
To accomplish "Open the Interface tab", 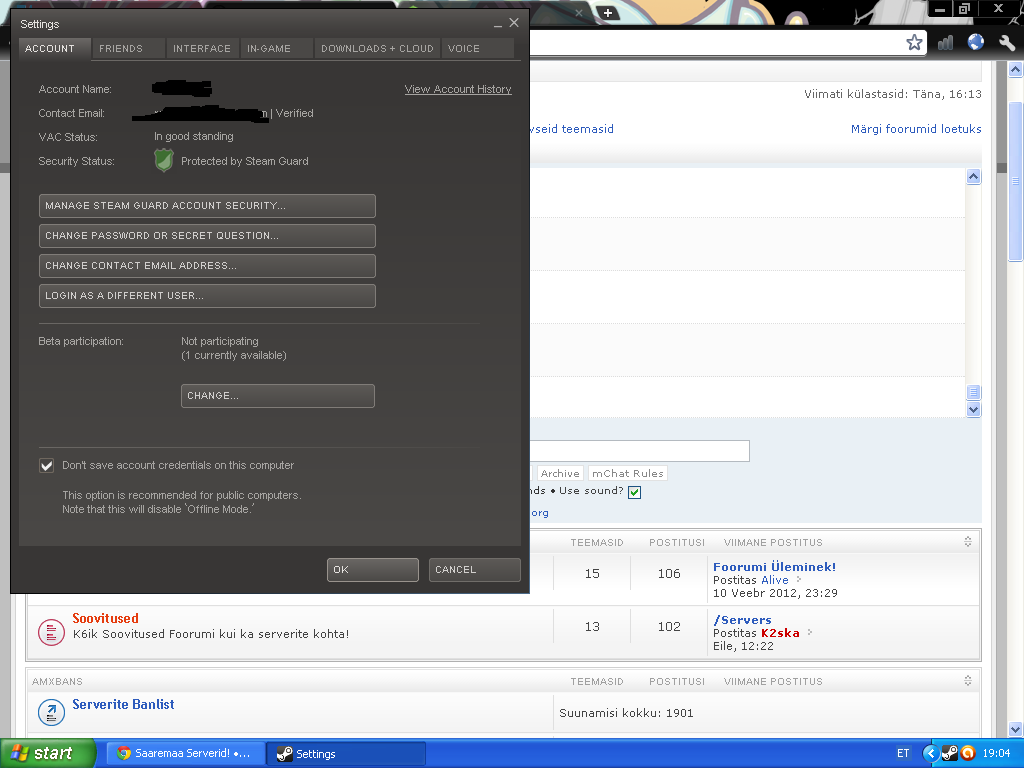I will [x=202, y=48].
